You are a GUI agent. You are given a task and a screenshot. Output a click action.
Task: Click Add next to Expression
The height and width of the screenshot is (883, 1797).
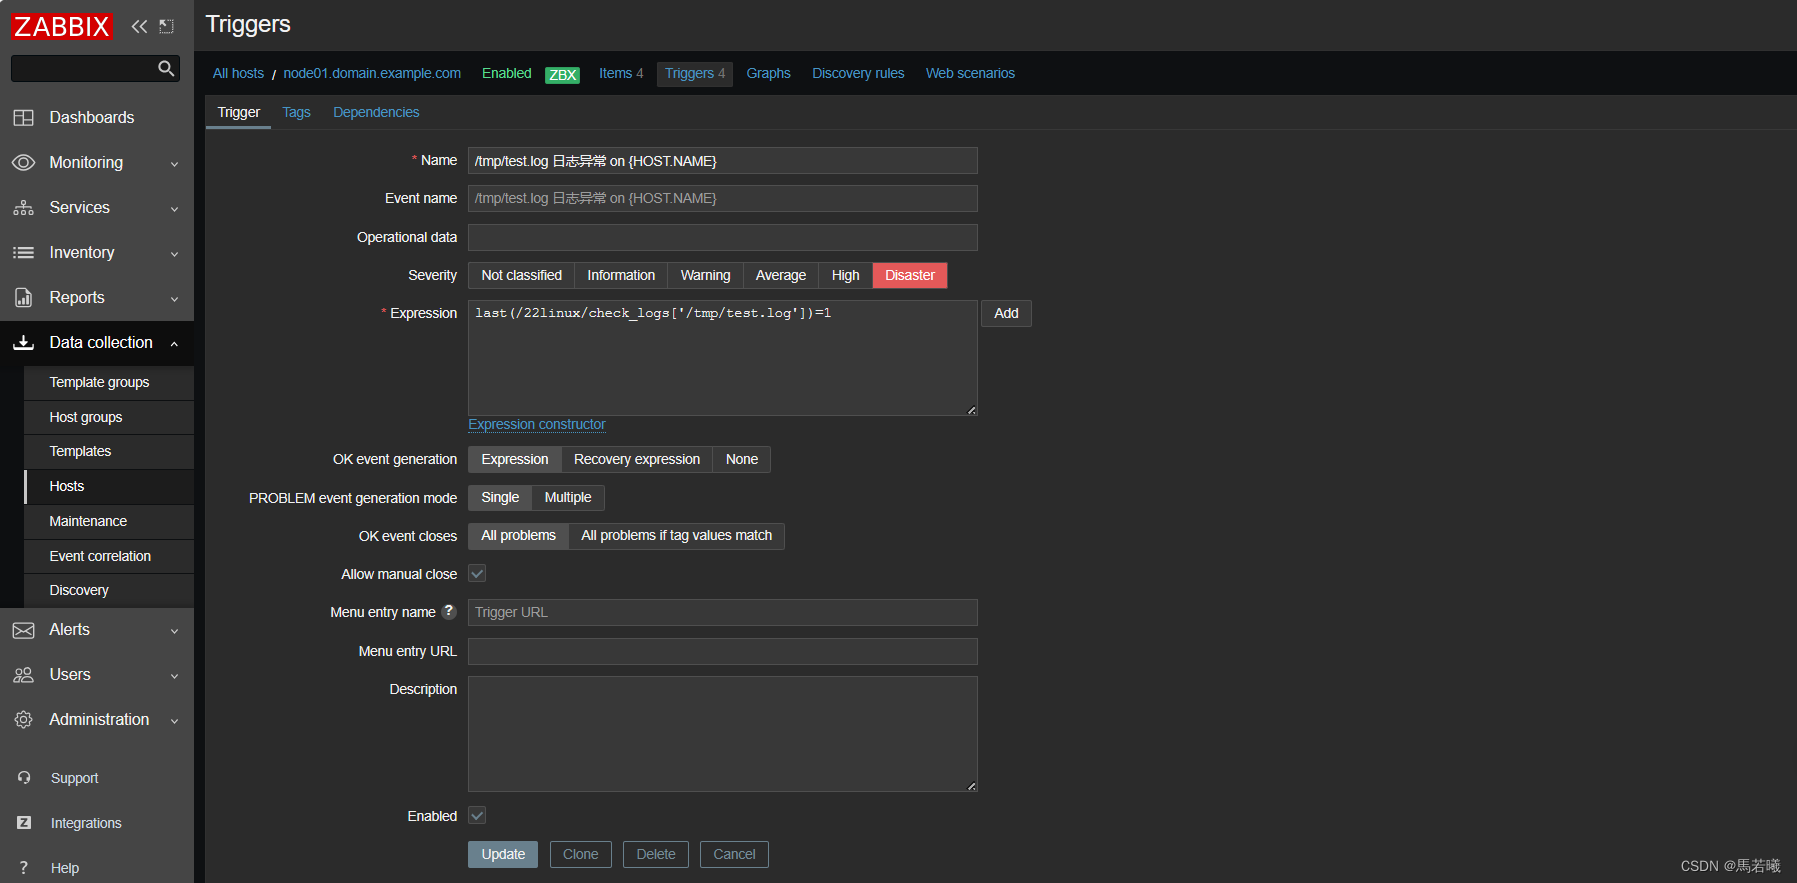tap(1006, 313)
